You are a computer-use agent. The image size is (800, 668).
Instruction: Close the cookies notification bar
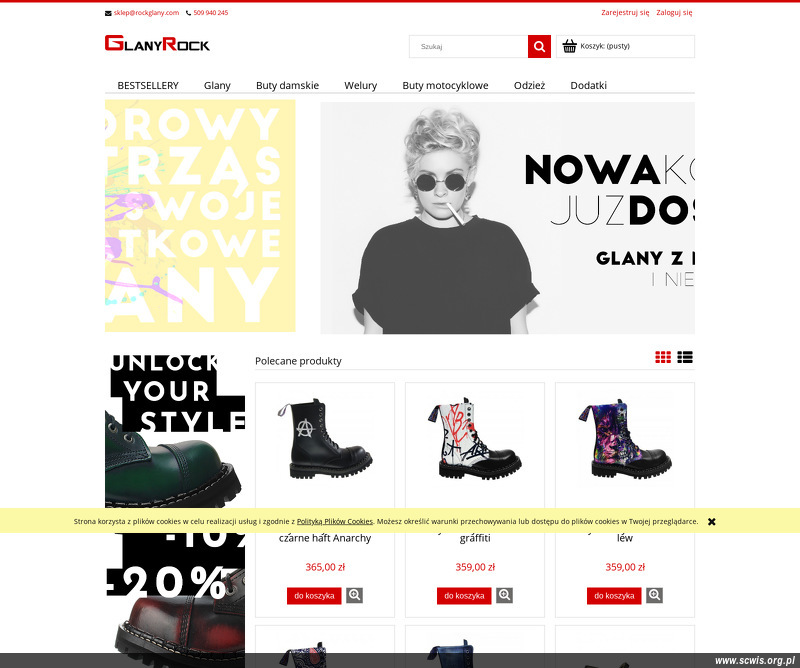coord(711,522)
